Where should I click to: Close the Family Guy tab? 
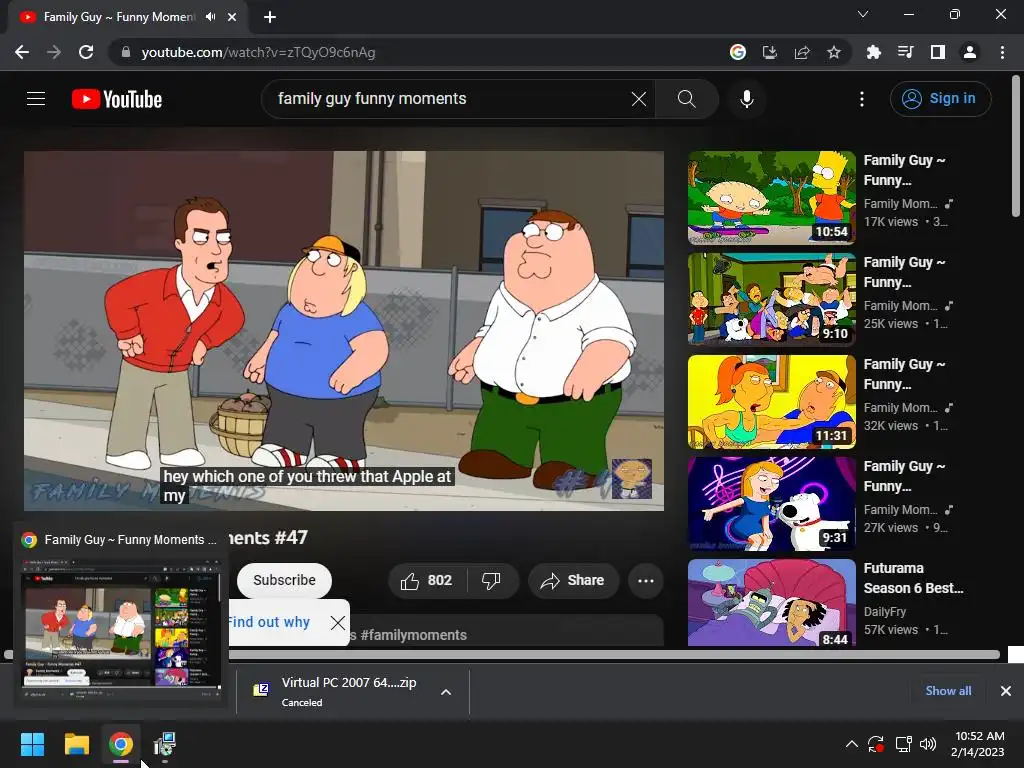(232, 17)
